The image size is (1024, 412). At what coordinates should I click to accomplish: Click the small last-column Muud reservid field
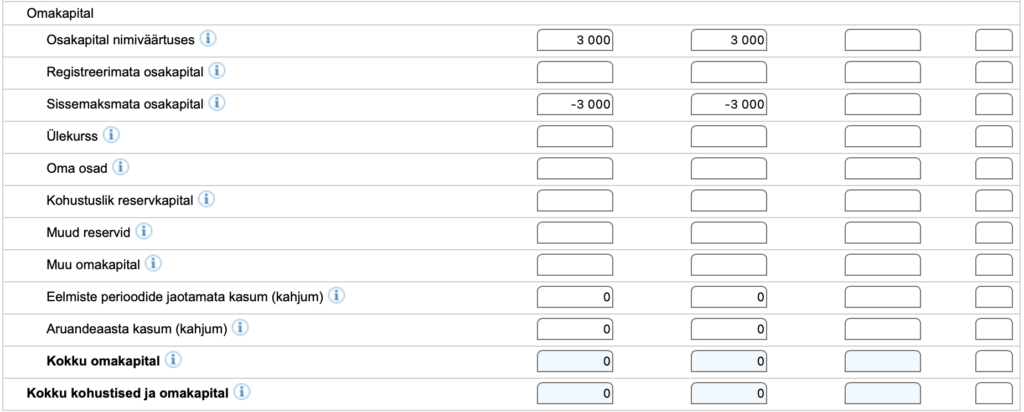click(994, 232)
